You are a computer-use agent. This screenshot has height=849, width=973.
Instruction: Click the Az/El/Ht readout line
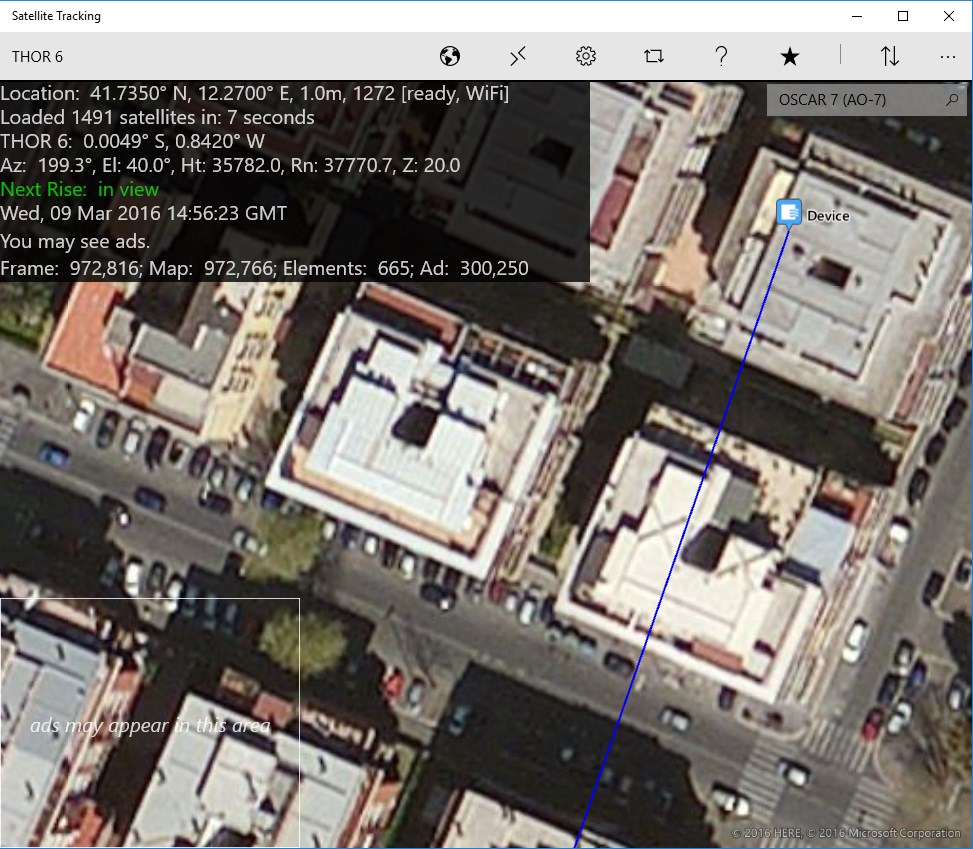tap(230, 166)
